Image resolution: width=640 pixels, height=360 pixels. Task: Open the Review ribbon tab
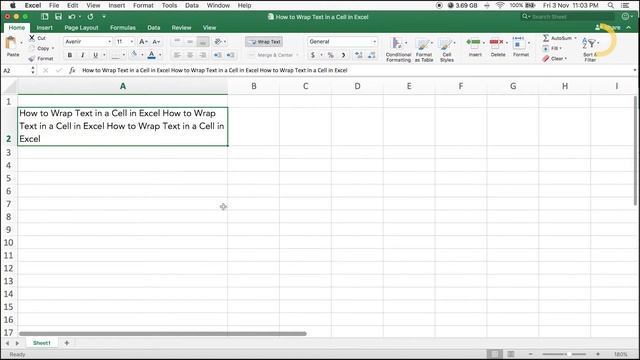tap(181, 28)
